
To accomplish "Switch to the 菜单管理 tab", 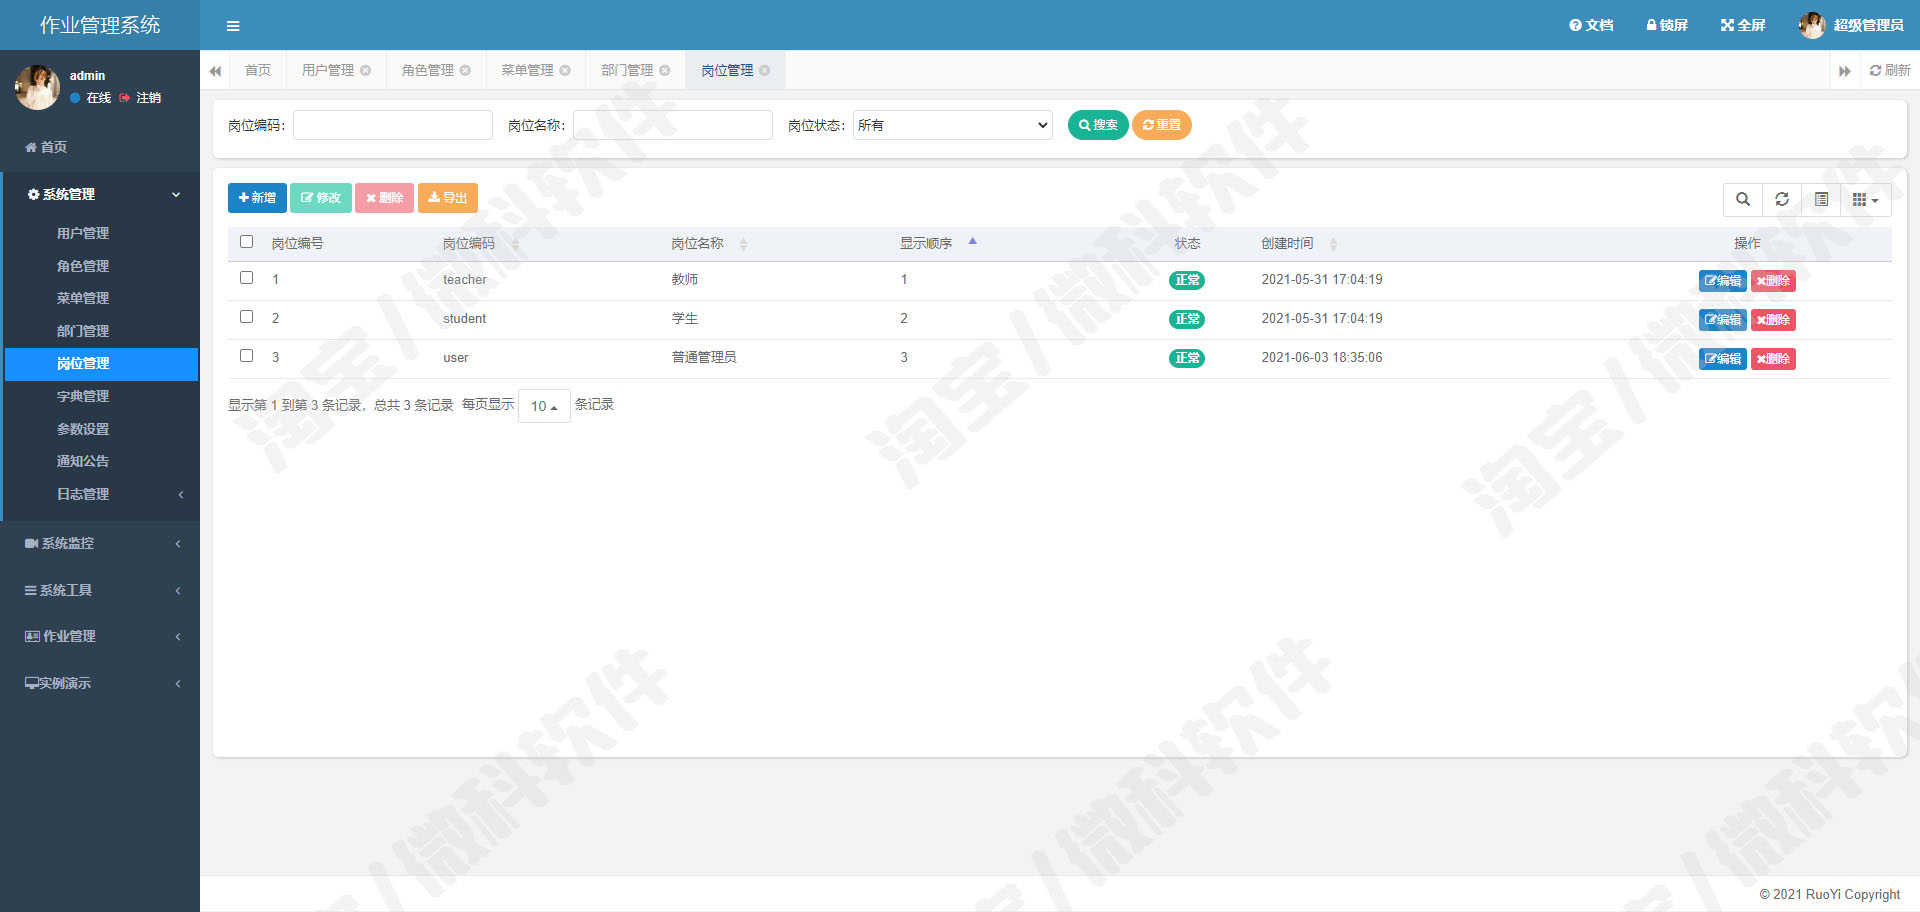I will [527, 70].
